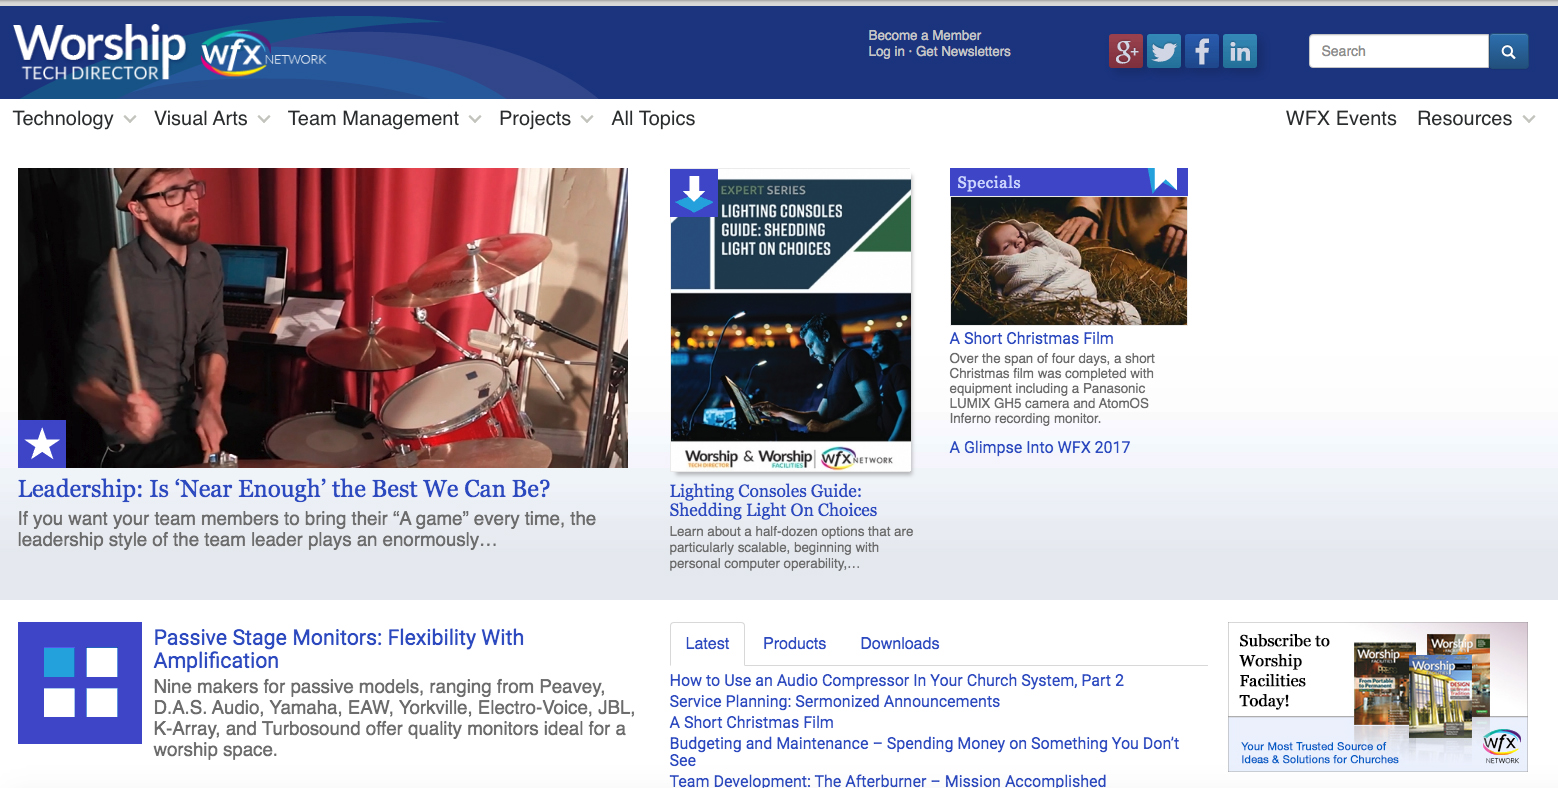The width and height of the screenshot is (1558, 788).
Task: Switch to the Products tab
Action: point(794,644)
